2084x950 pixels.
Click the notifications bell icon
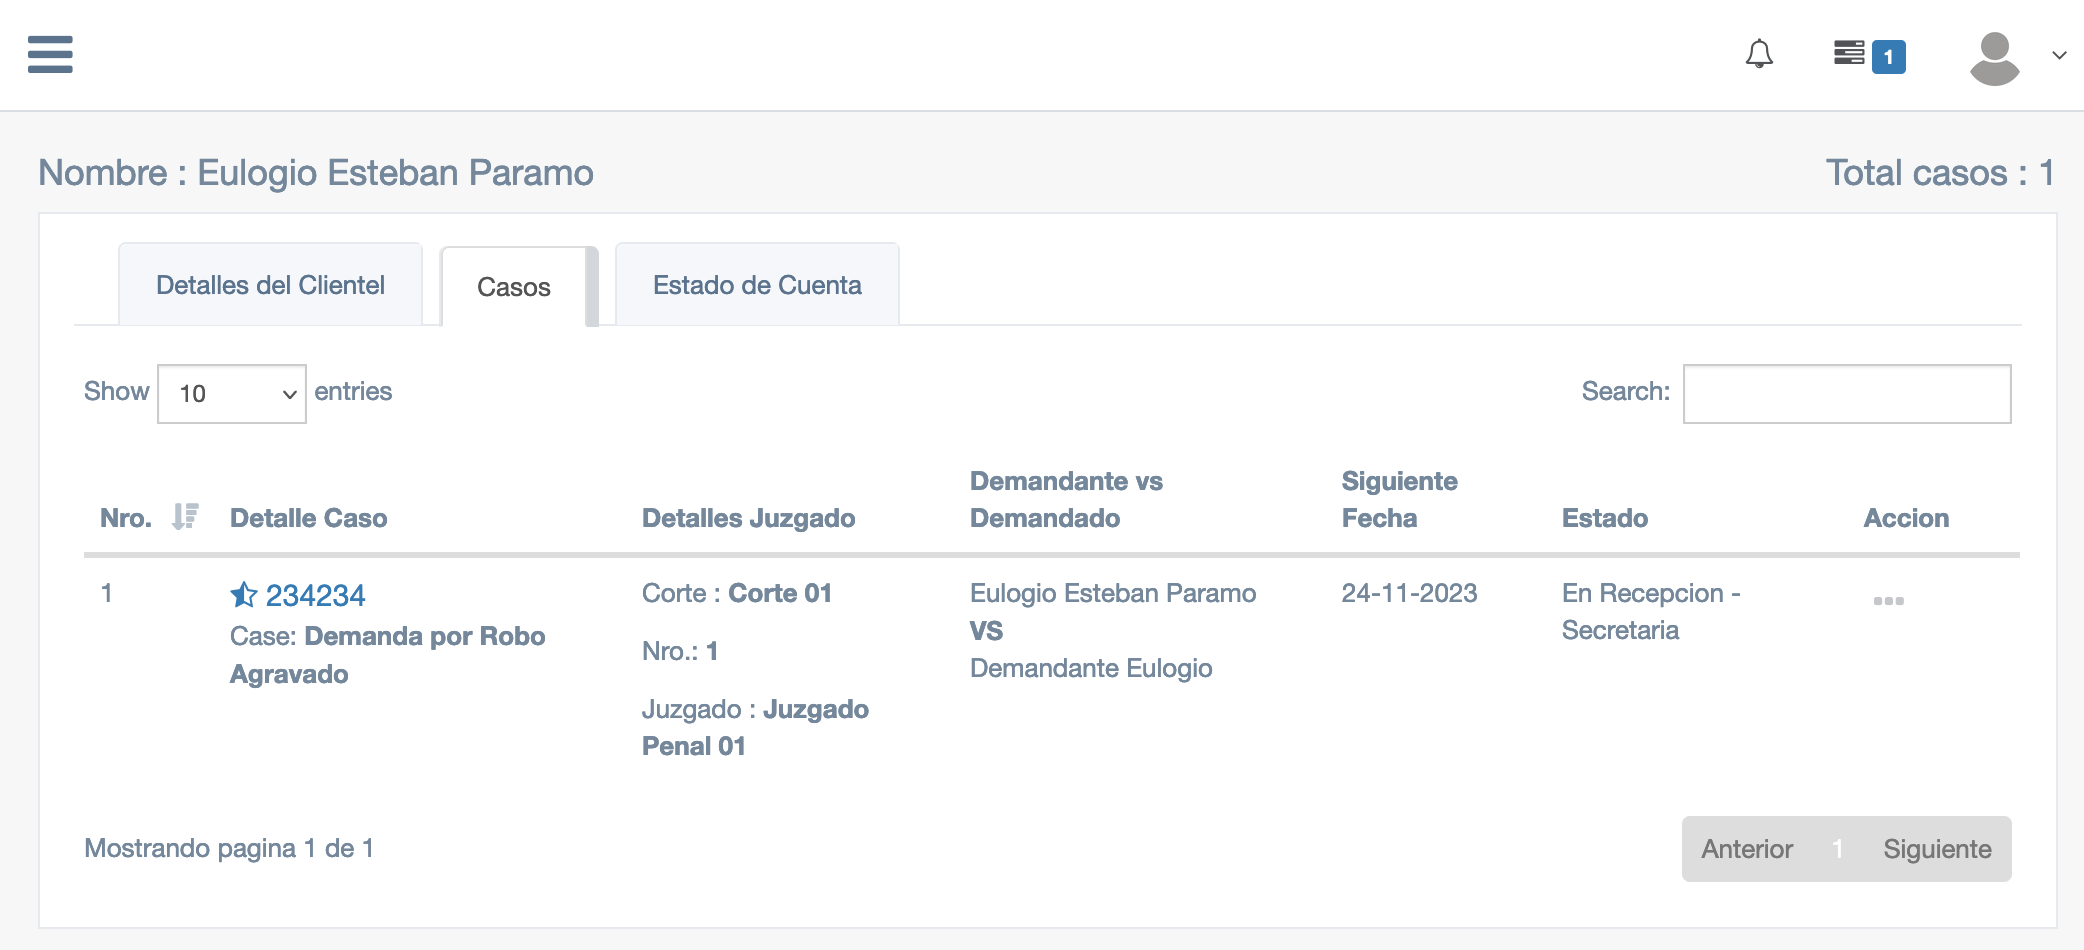tap(1759, 54)
